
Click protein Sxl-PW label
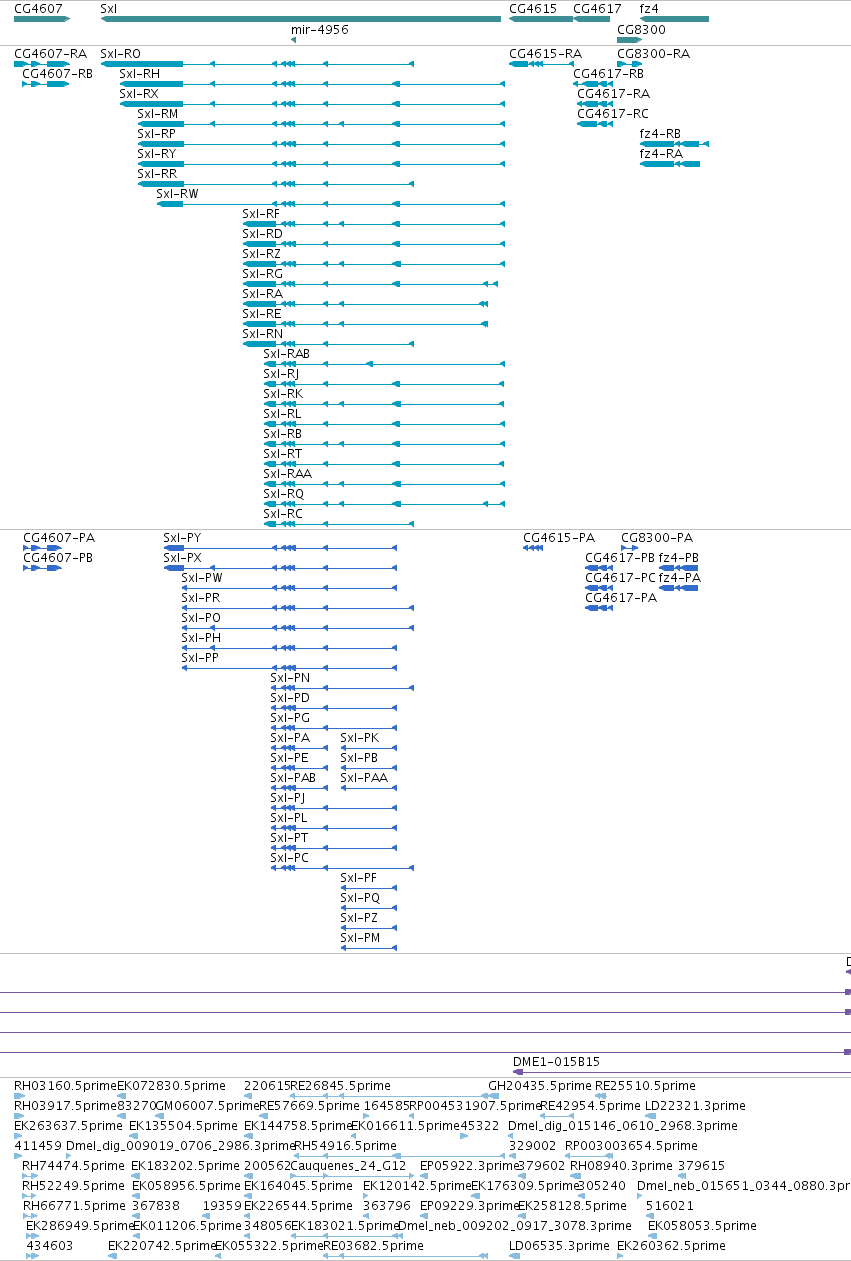point(202,578)
